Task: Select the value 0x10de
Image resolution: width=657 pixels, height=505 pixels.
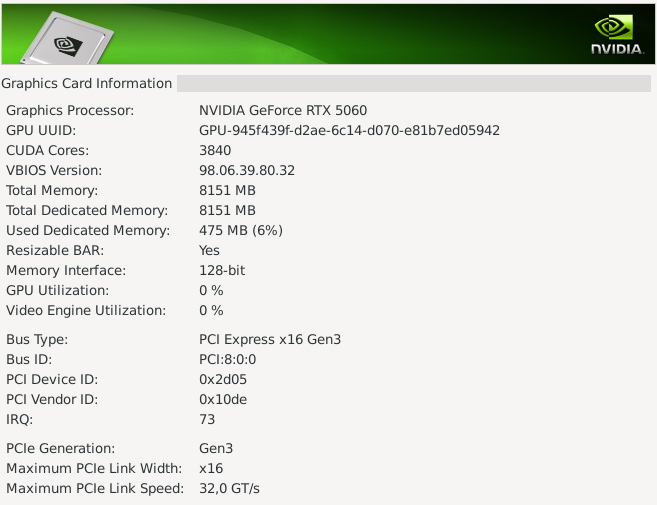Action: pyautogui.click(x=223, y=399)
